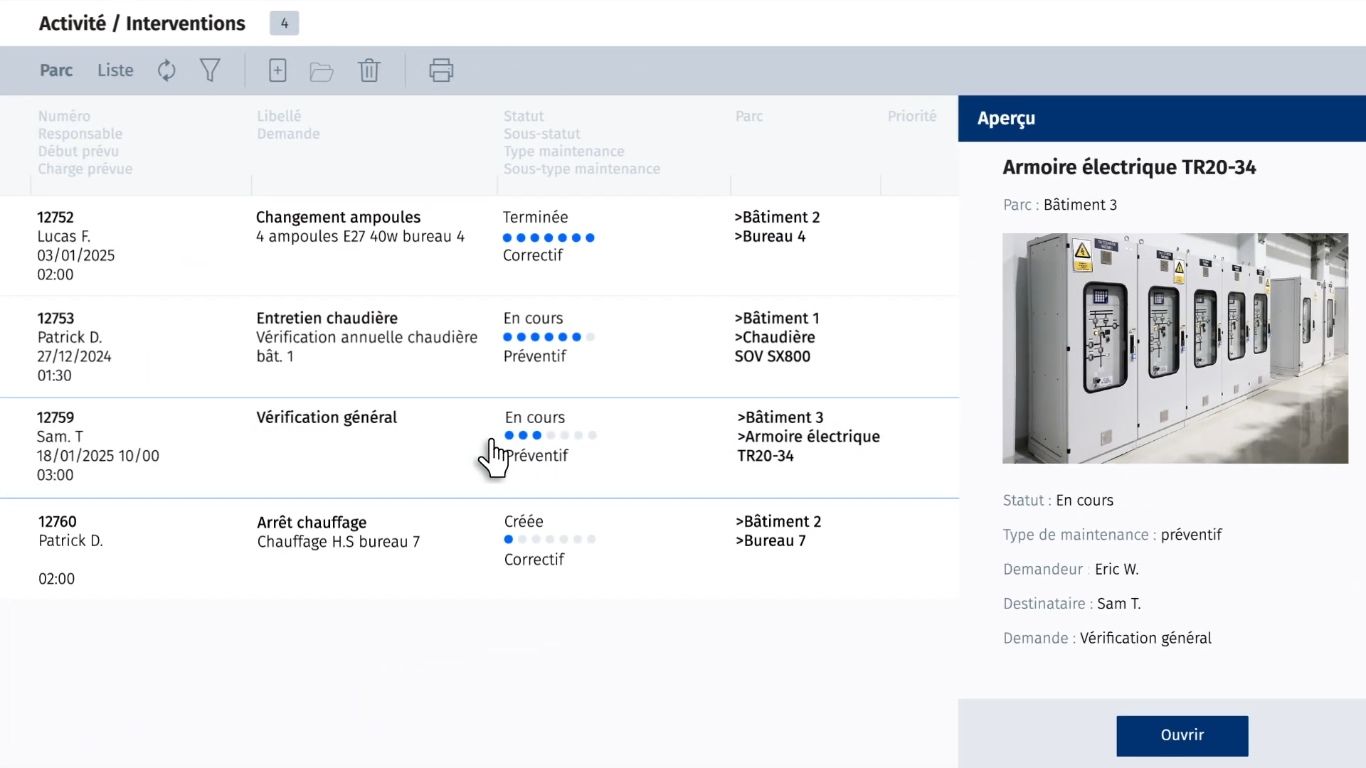Click the date 18/01/2025 10/00

98,455
